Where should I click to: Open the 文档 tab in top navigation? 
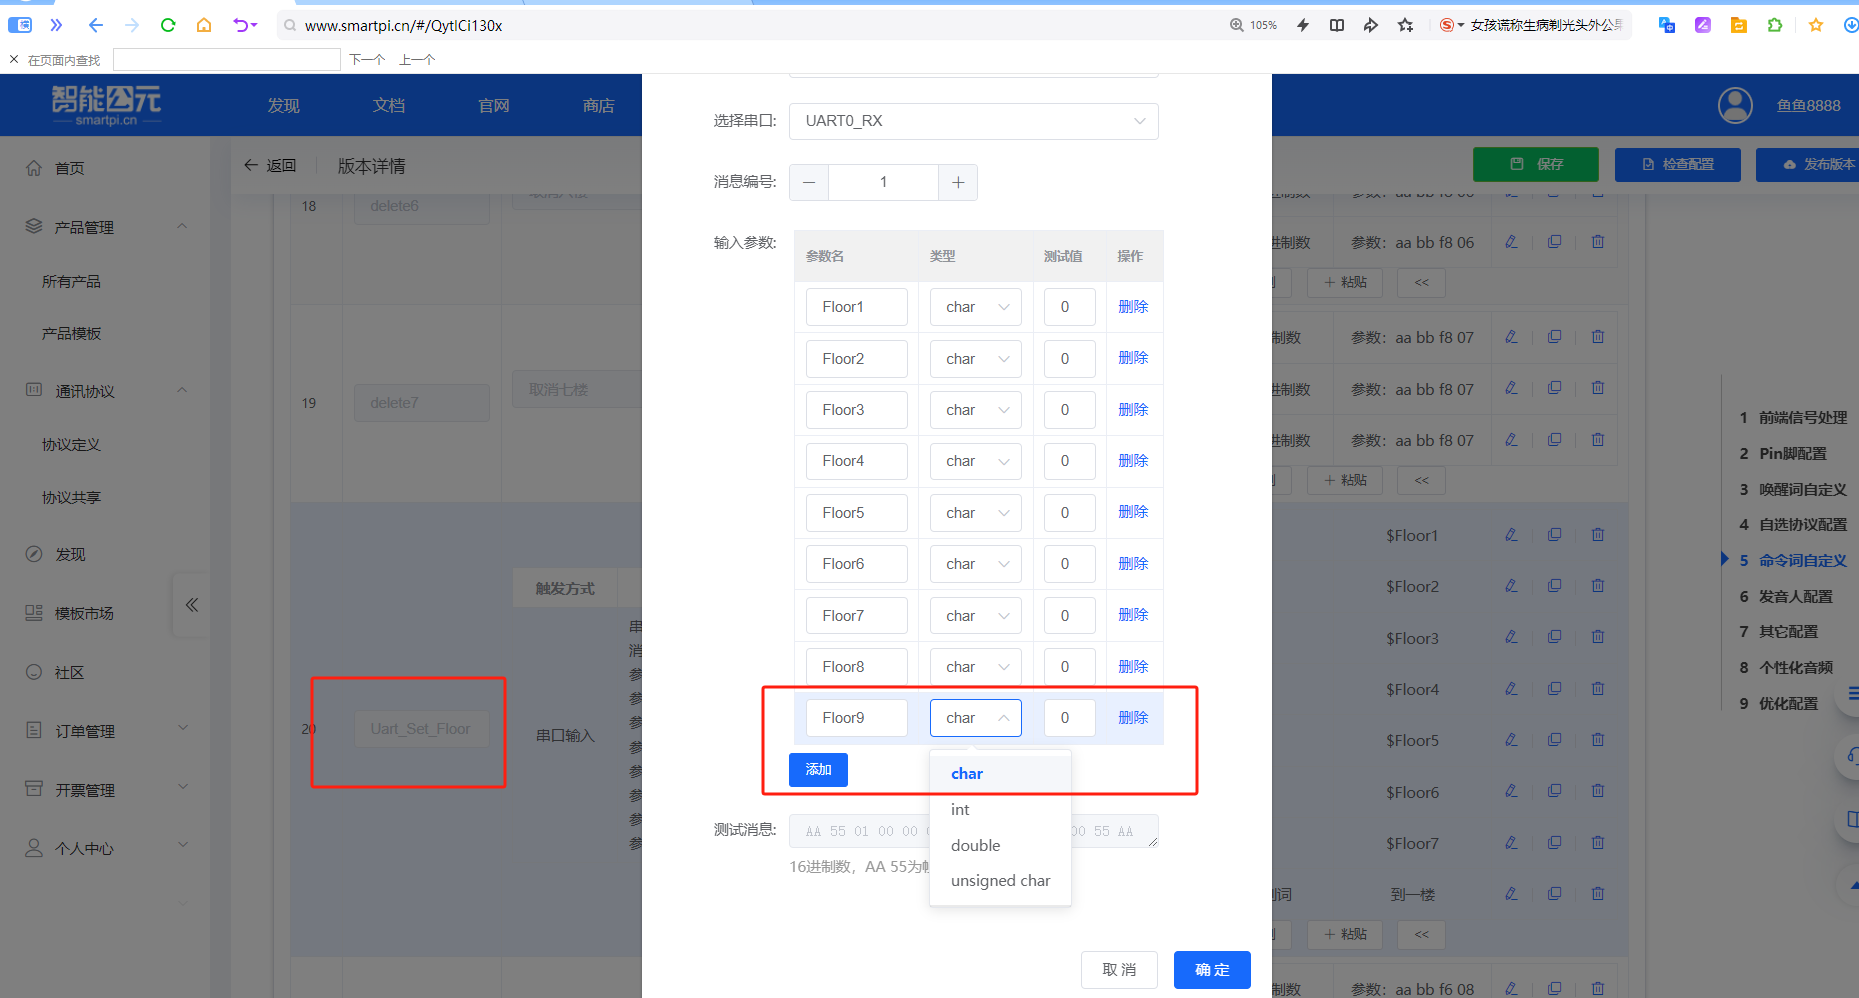(388, 105)
